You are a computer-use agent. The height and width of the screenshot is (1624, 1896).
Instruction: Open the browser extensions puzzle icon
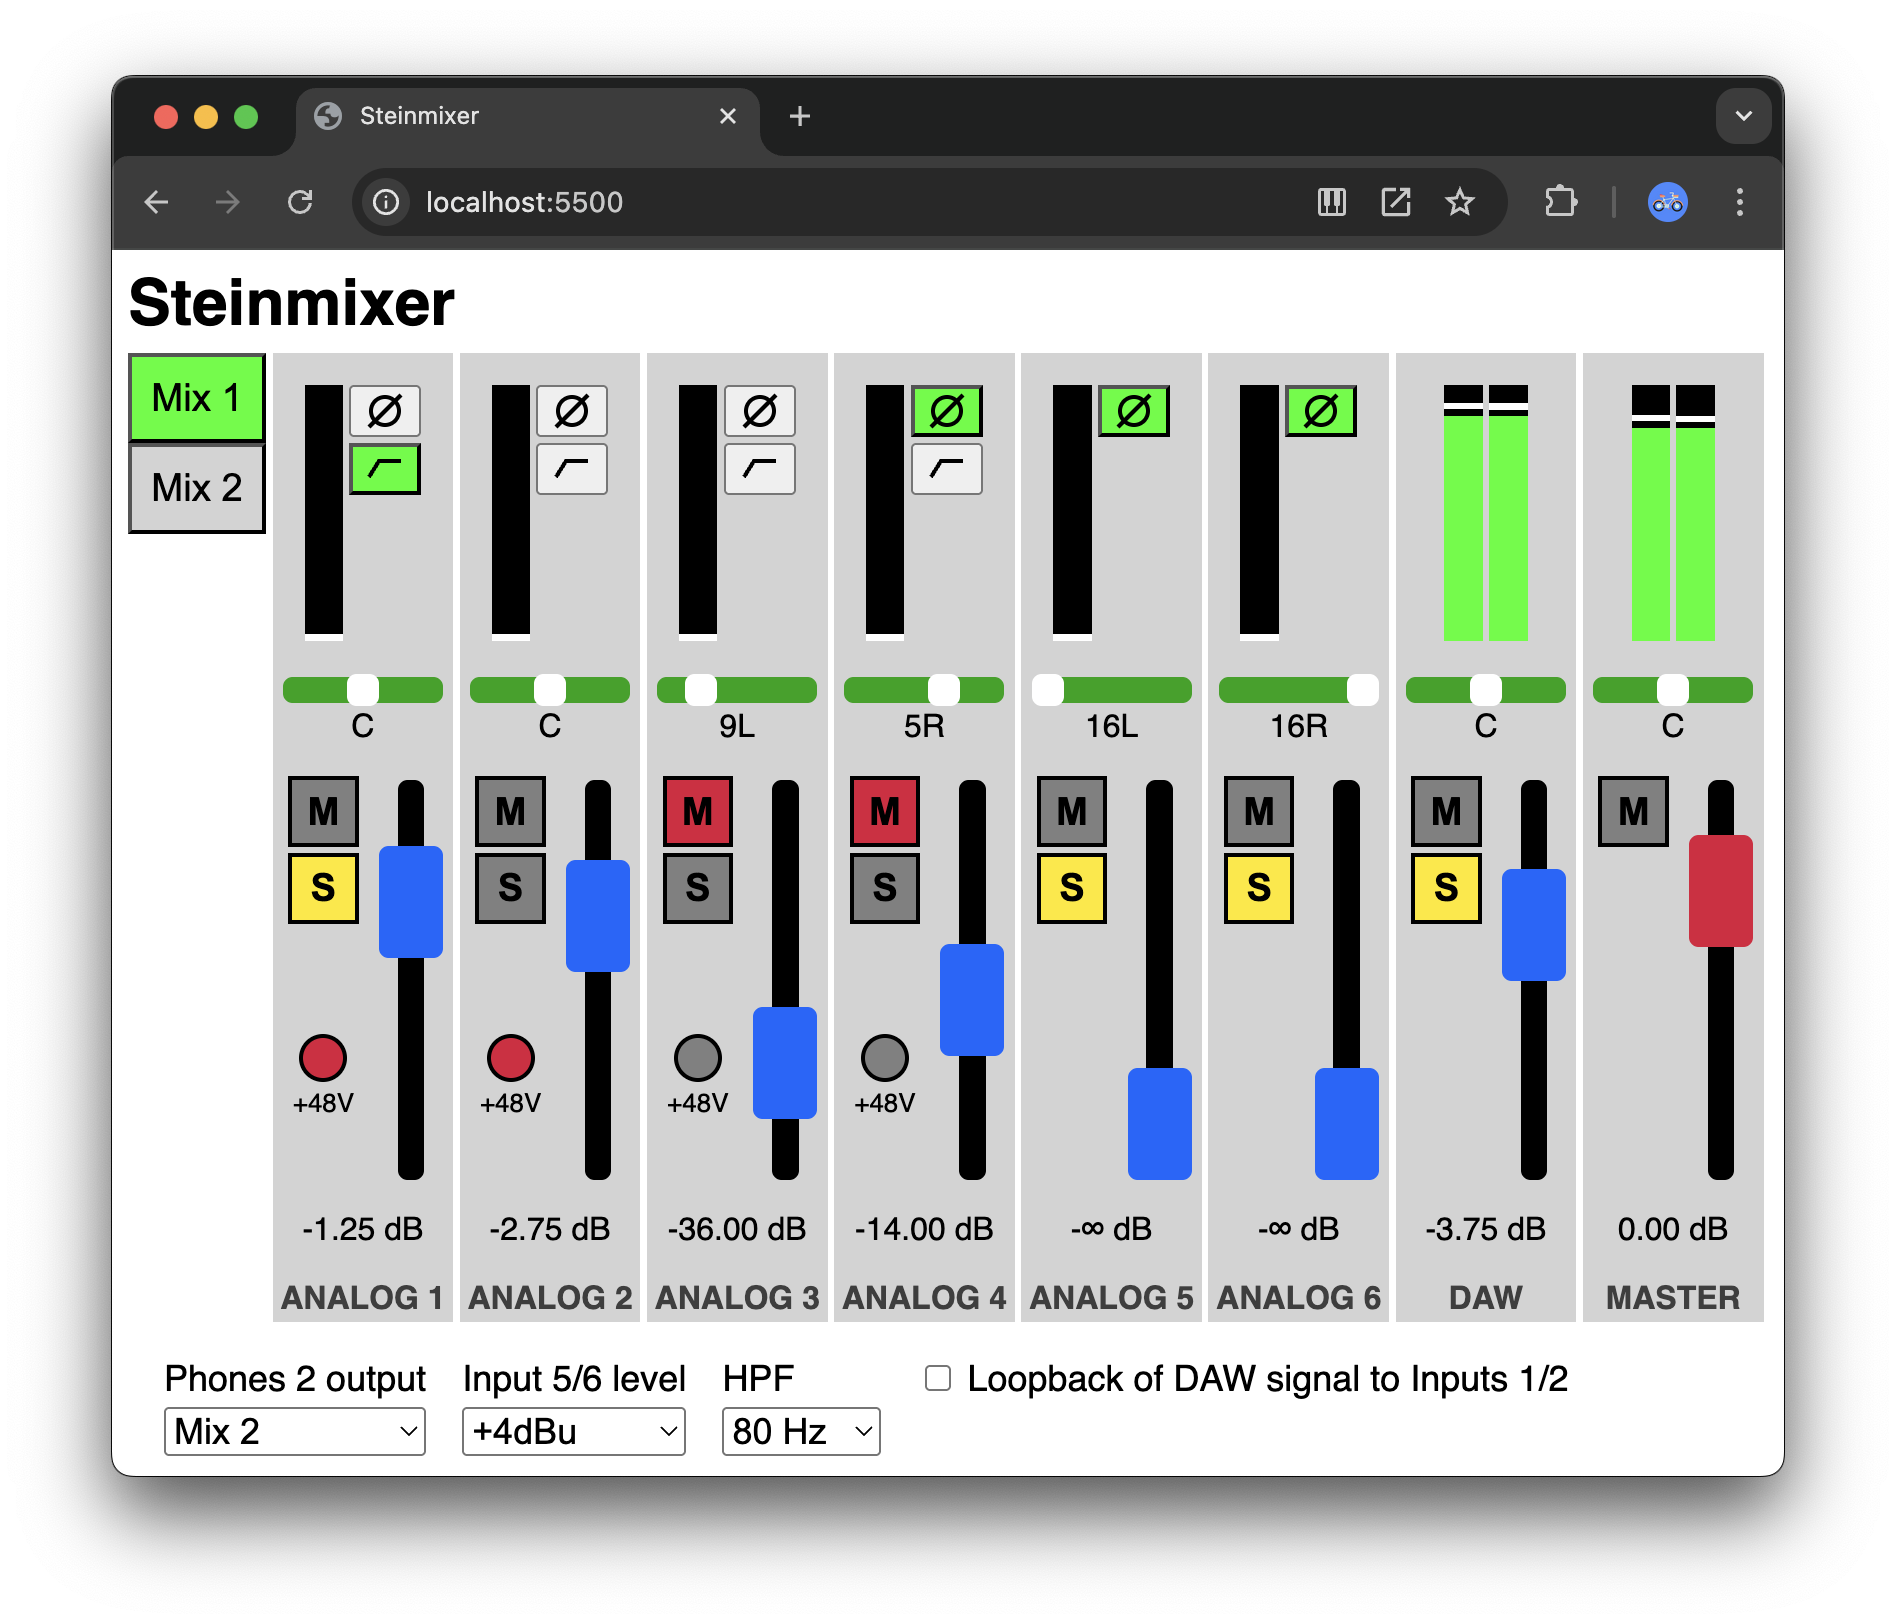point(1560,202)
